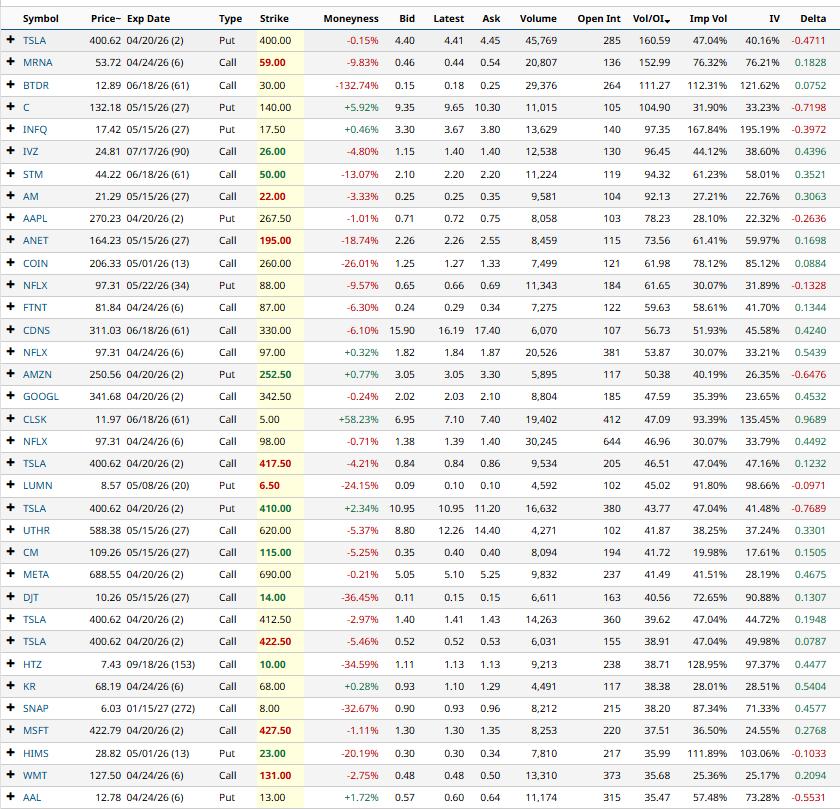Expand the COIN row plus icon
The image size is (840, 809).
(10, 263)
